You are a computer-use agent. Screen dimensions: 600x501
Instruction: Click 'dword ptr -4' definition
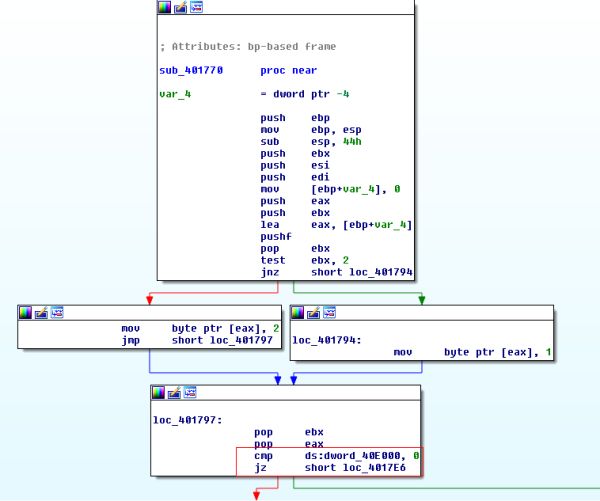311,94
